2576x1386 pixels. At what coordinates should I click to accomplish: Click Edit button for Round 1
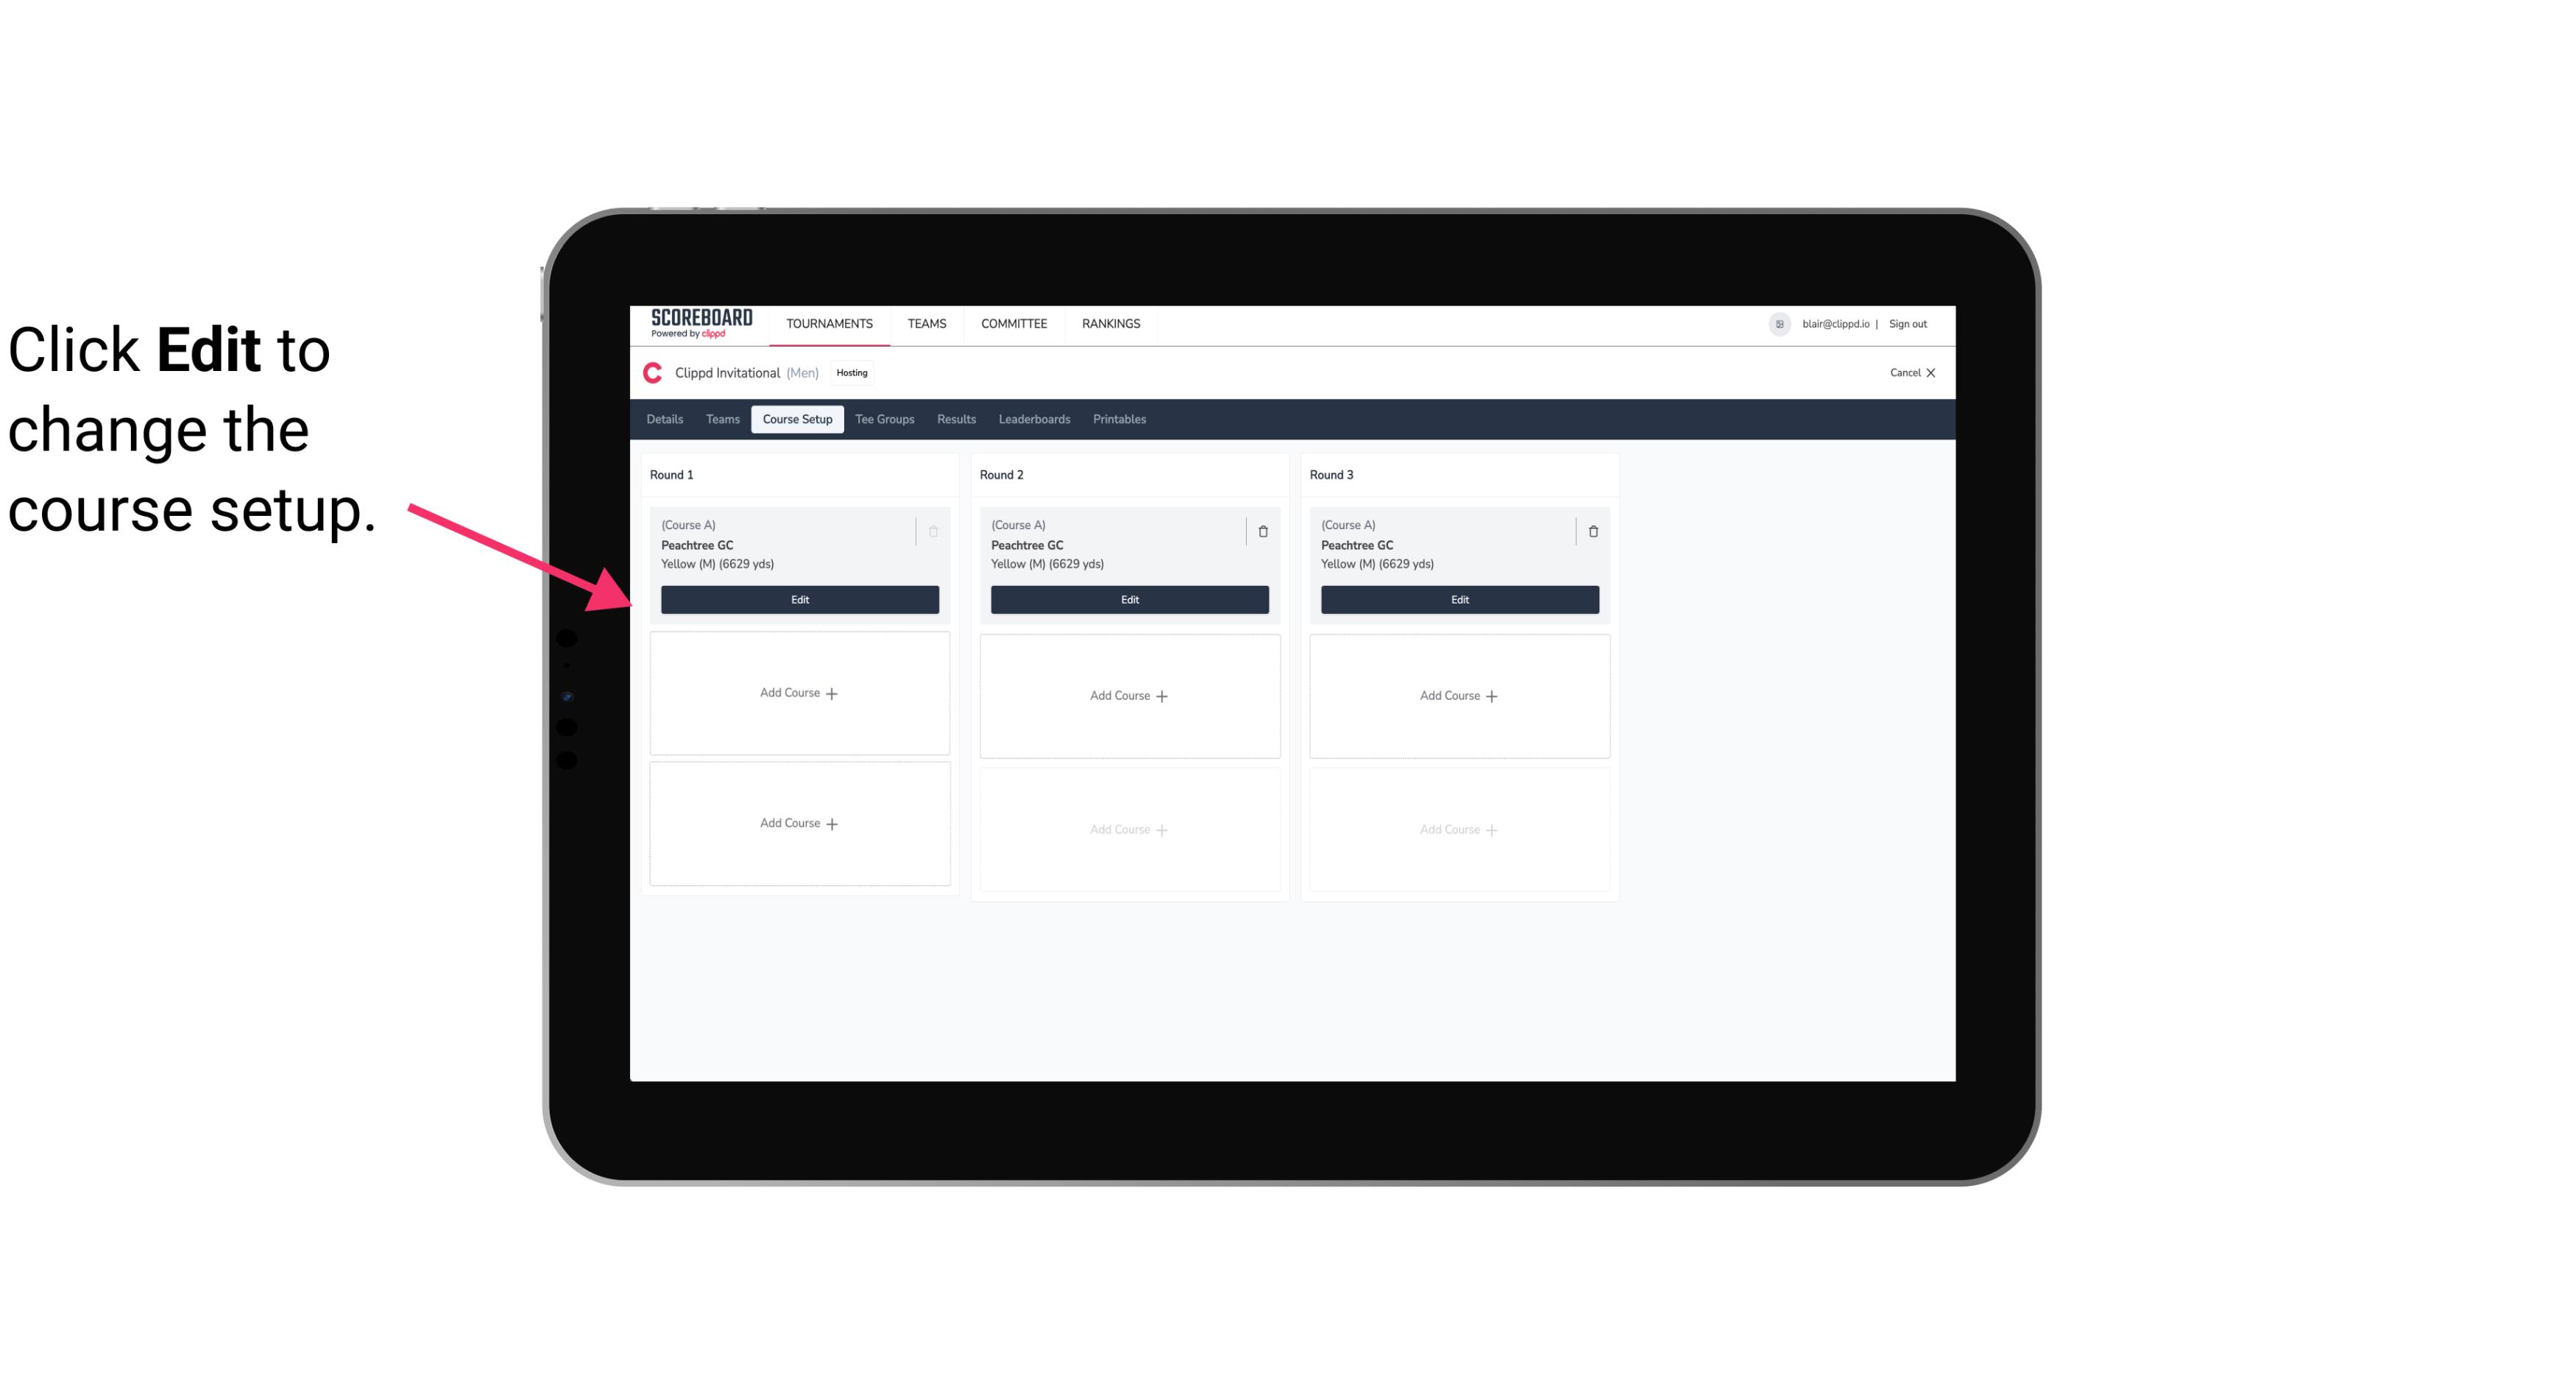tap(799, 599)
